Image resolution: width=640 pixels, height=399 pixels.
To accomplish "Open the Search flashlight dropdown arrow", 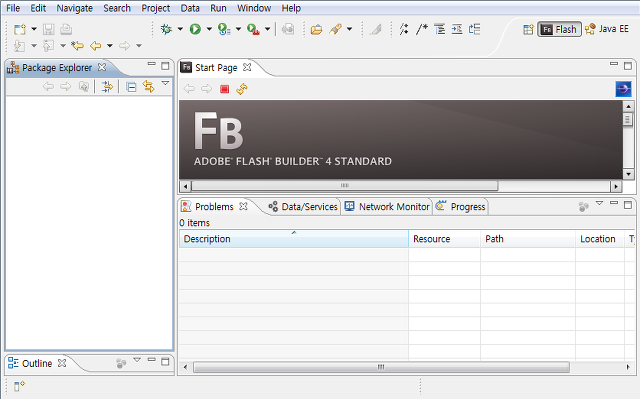I will pos(349,29).
